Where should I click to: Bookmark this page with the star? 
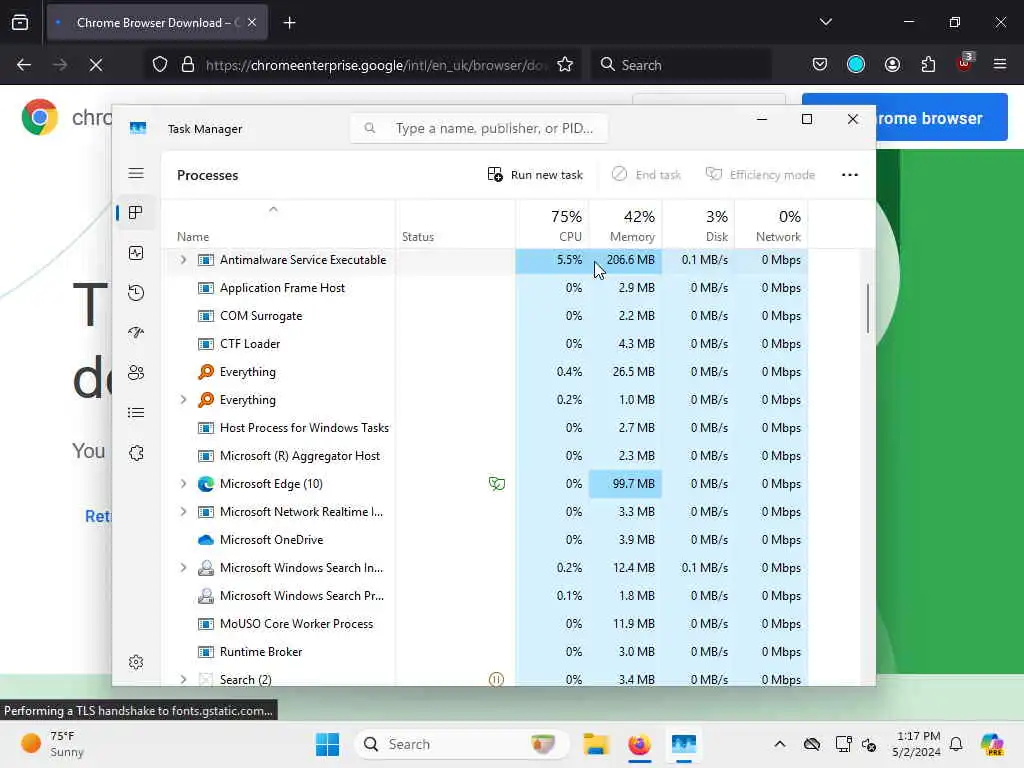[x=565, y=65]
